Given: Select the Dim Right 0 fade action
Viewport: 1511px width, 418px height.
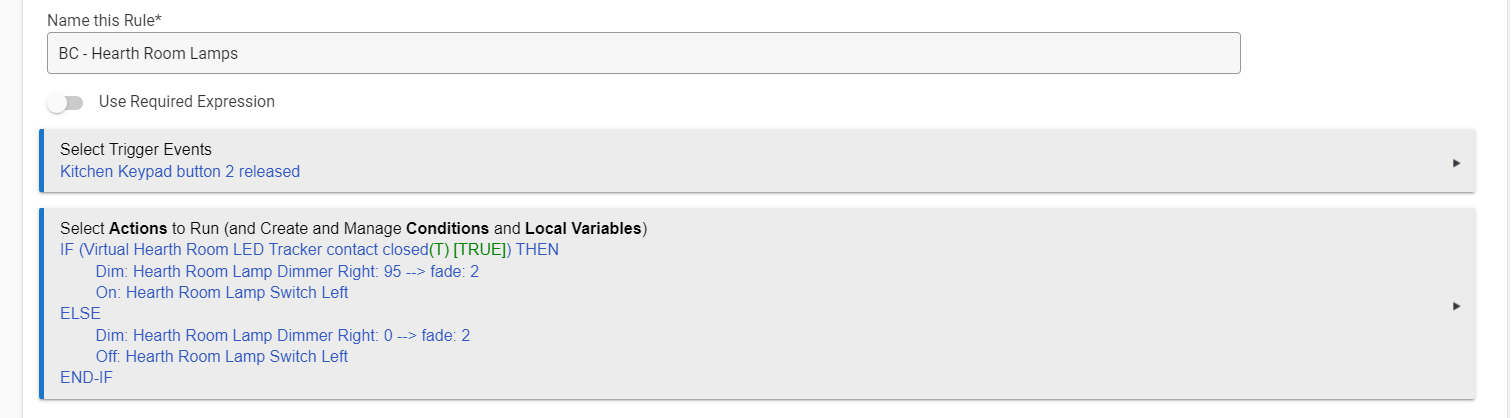Looking at the screenshot, I should [x=283, y=335].
